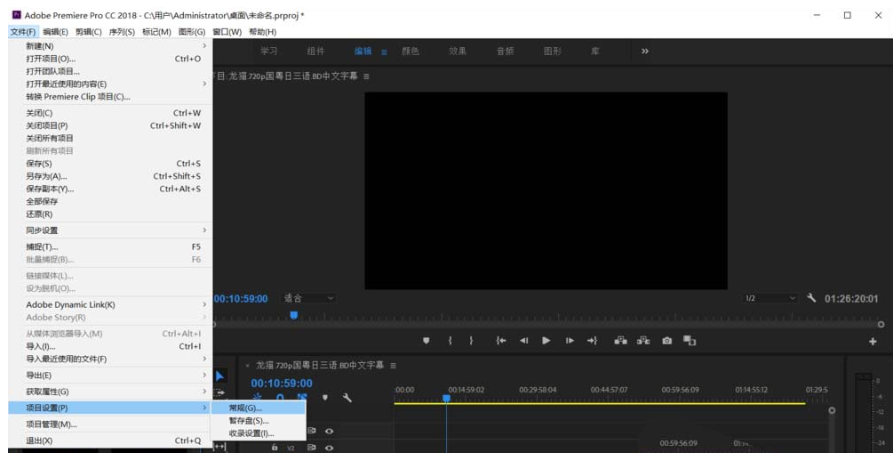Toggle the V2 track lock icon
The width and height of the screenshot is (895, 455).
point(275,448)
